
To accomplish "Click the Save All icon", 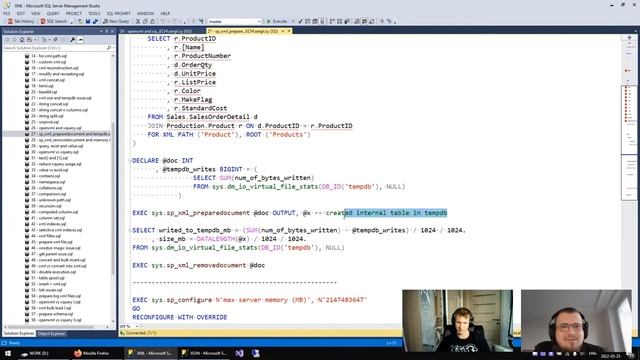I will click(x=95, y=21).
